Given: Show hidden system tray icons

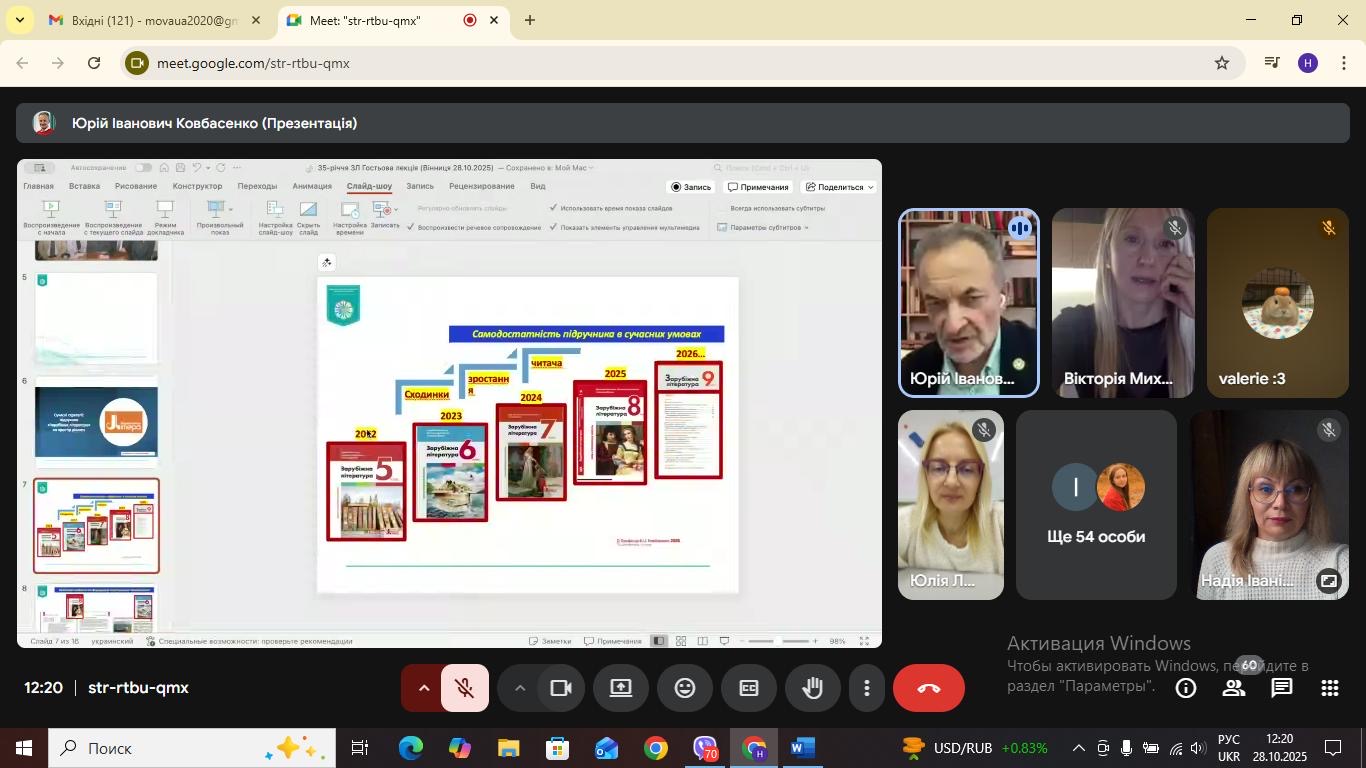Looking at the screenshot, I should pyautogui.click(x=1078, y=748).
